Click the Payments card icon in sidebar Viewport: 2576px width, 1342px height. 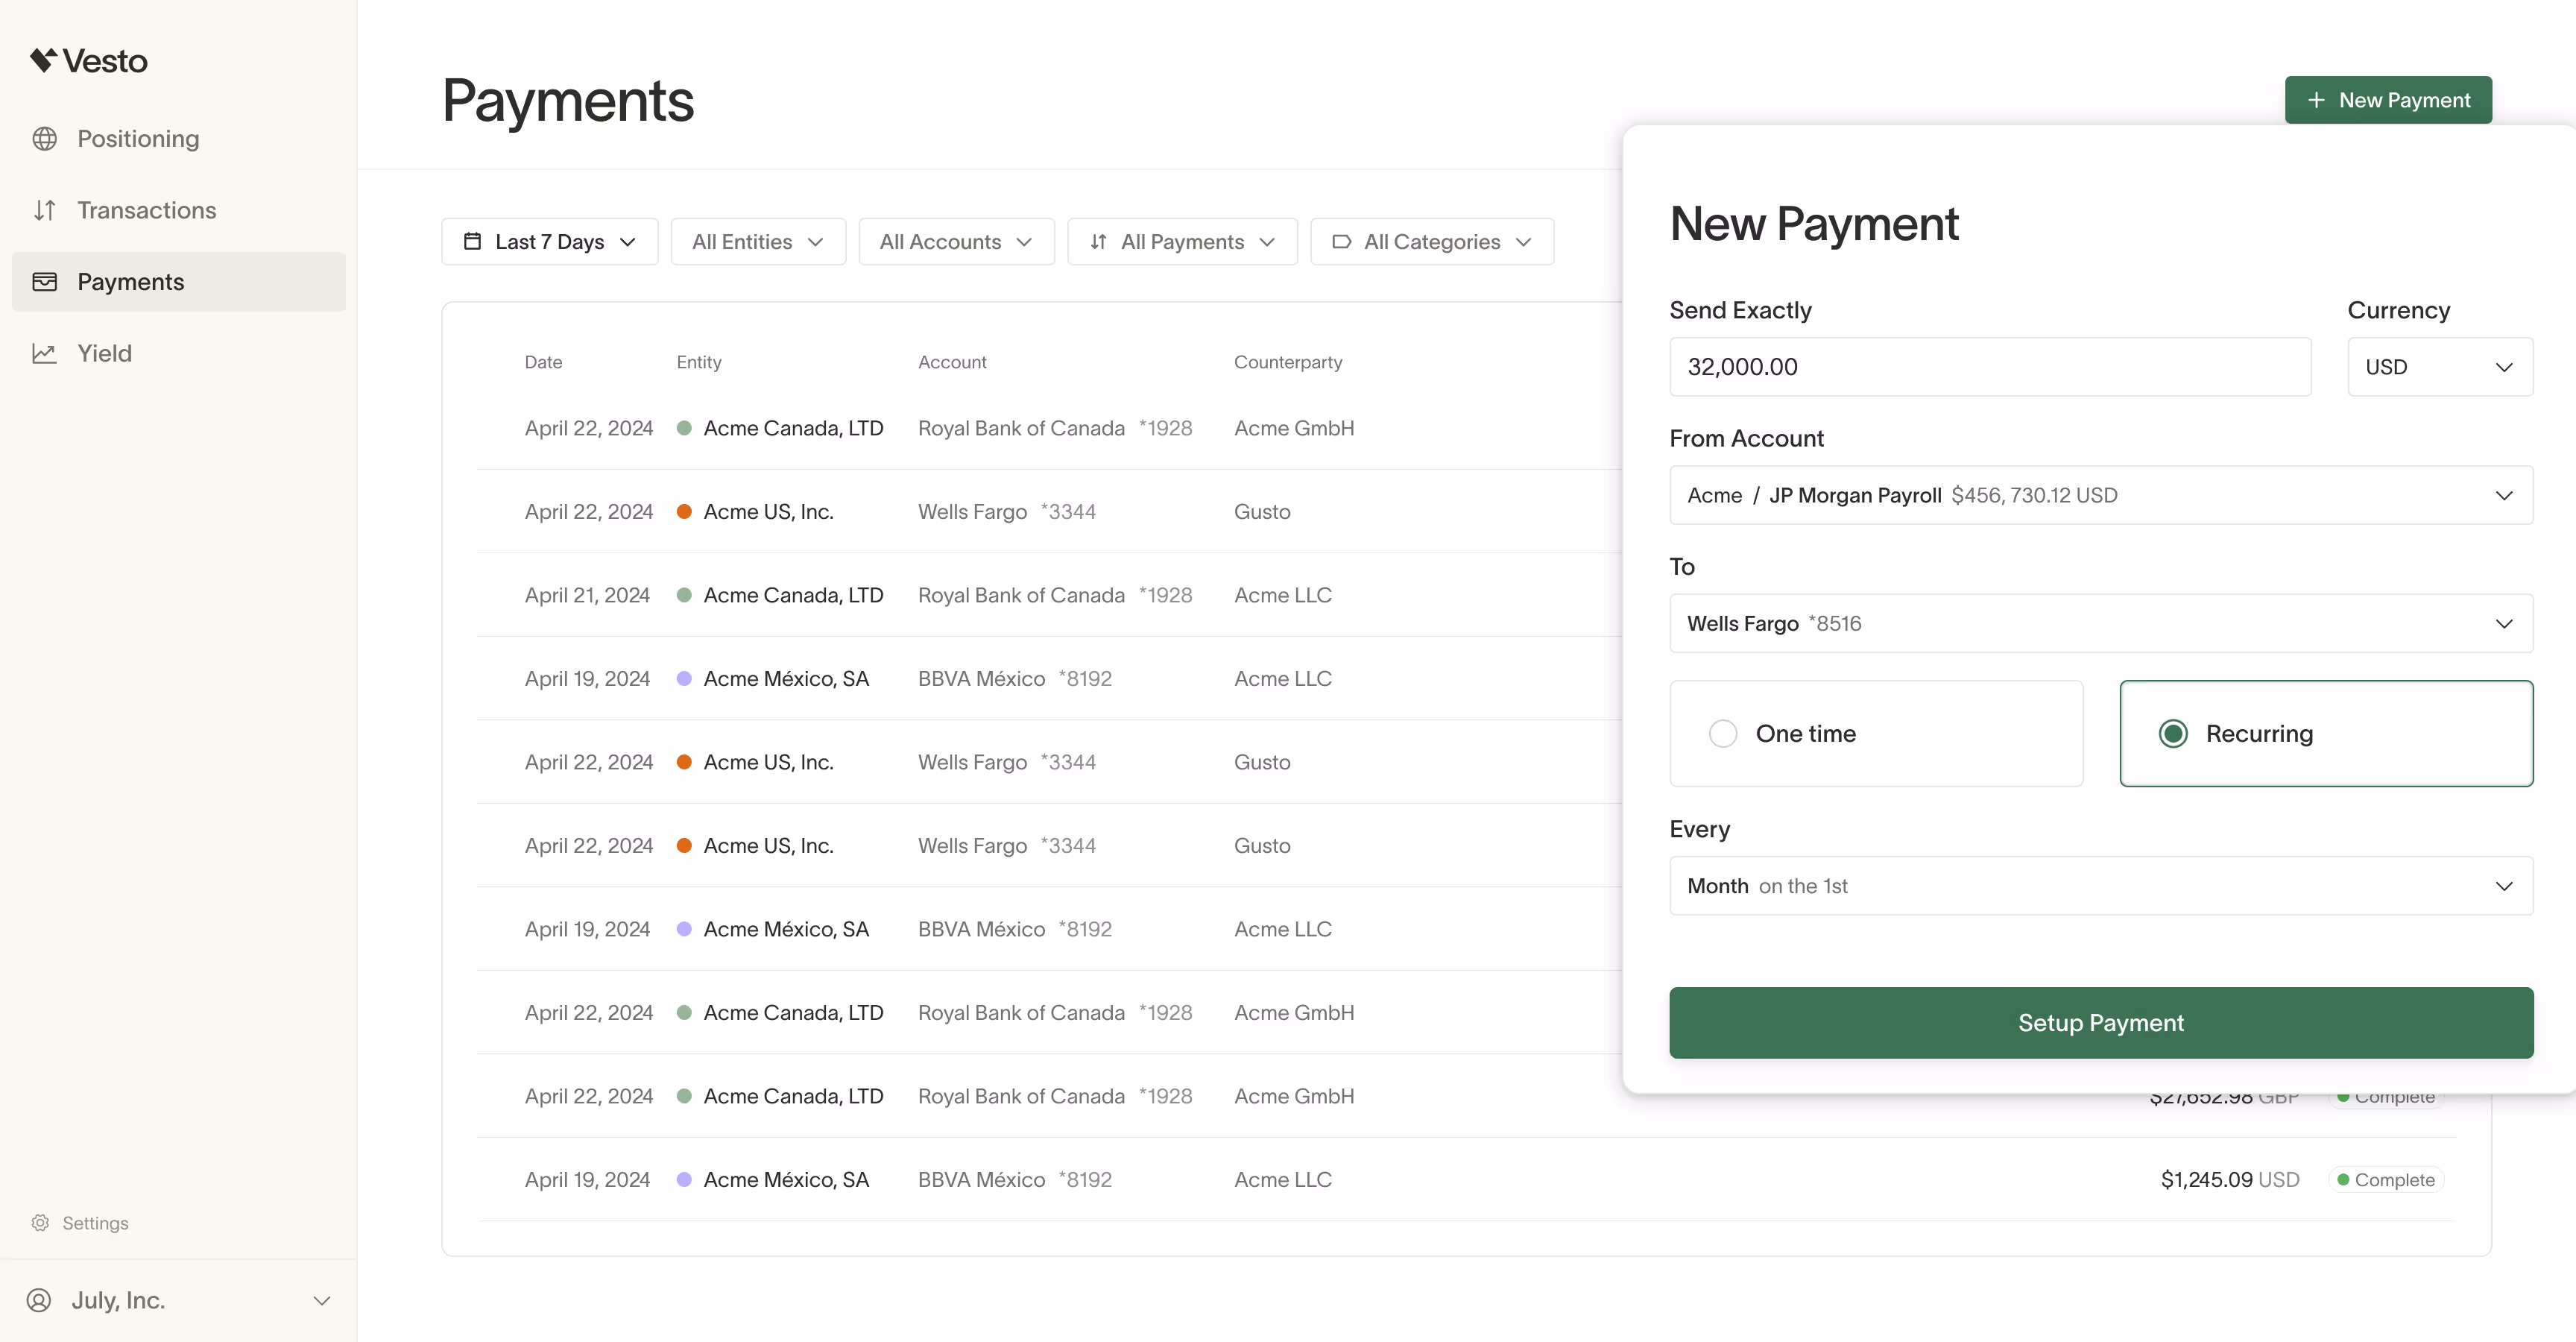(x=44, y=281)
